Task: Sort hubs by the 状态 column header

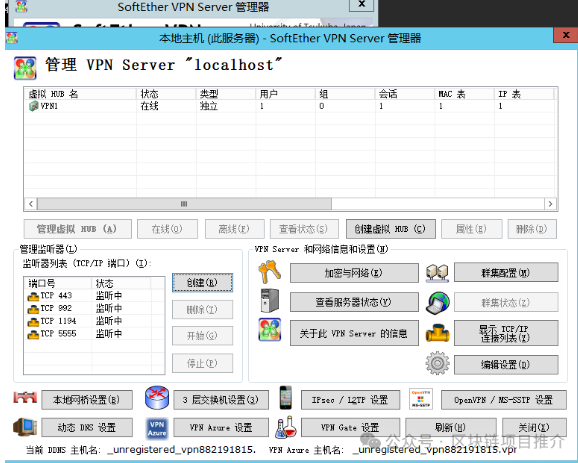Action: pyautogui.click(x=166, y=94)
